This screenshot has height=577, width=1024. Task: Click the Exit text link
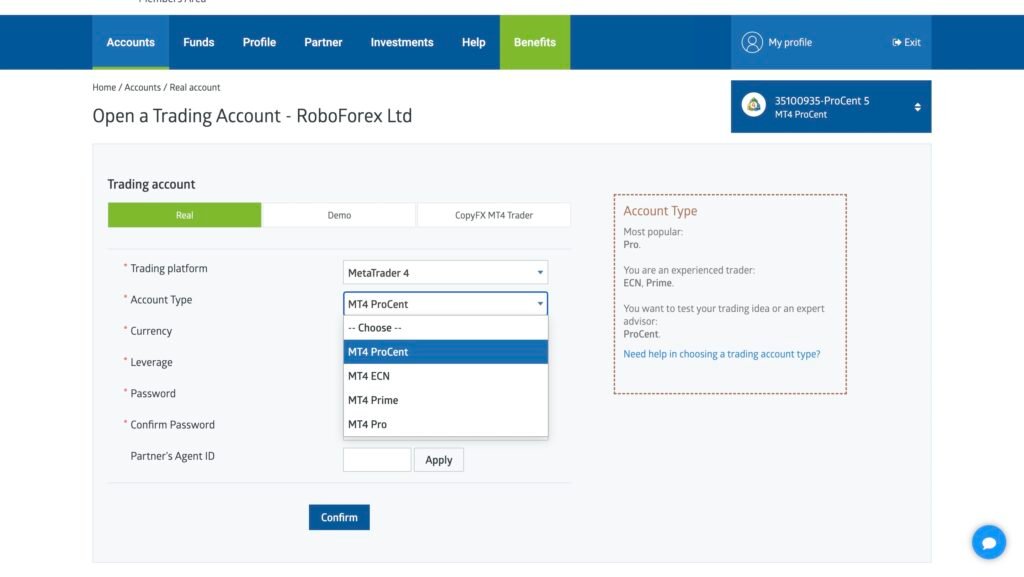(912, 42)
